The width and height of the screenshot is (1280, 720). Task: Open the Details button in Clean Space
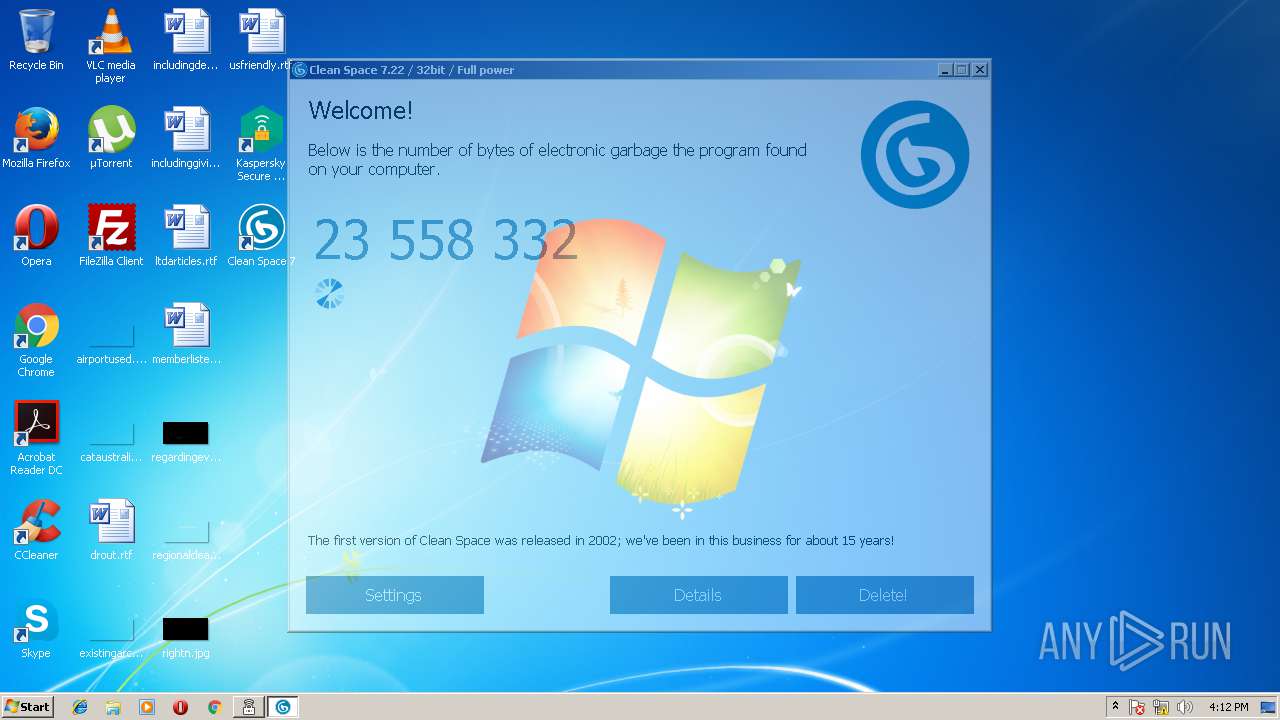699,595
